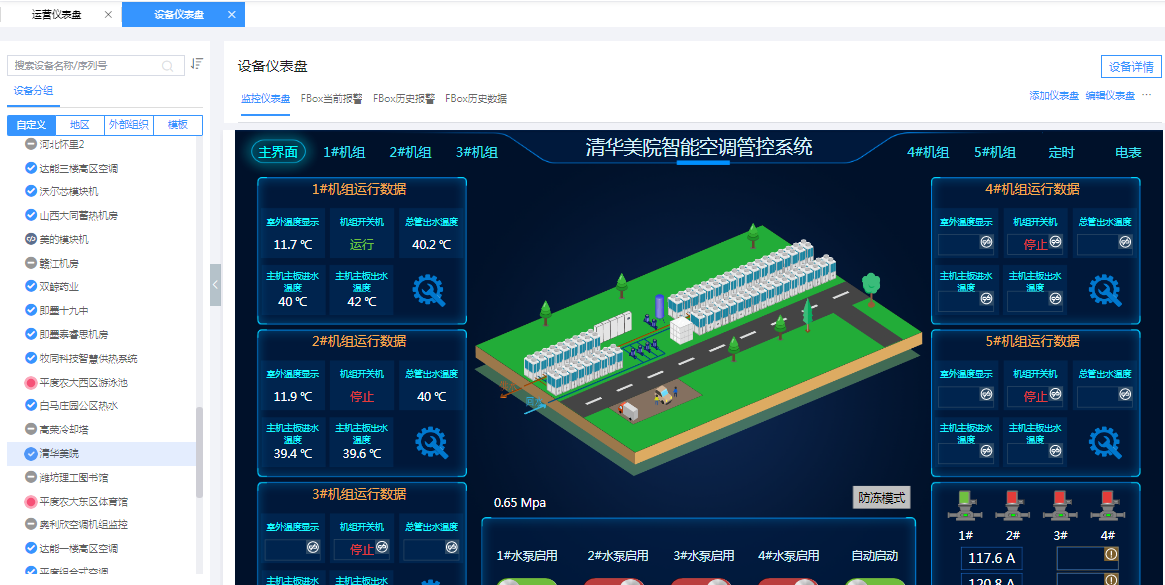Click the search magnifier icon in device search
This screenshot has width=1165, height=585.
tap(168, 65)
